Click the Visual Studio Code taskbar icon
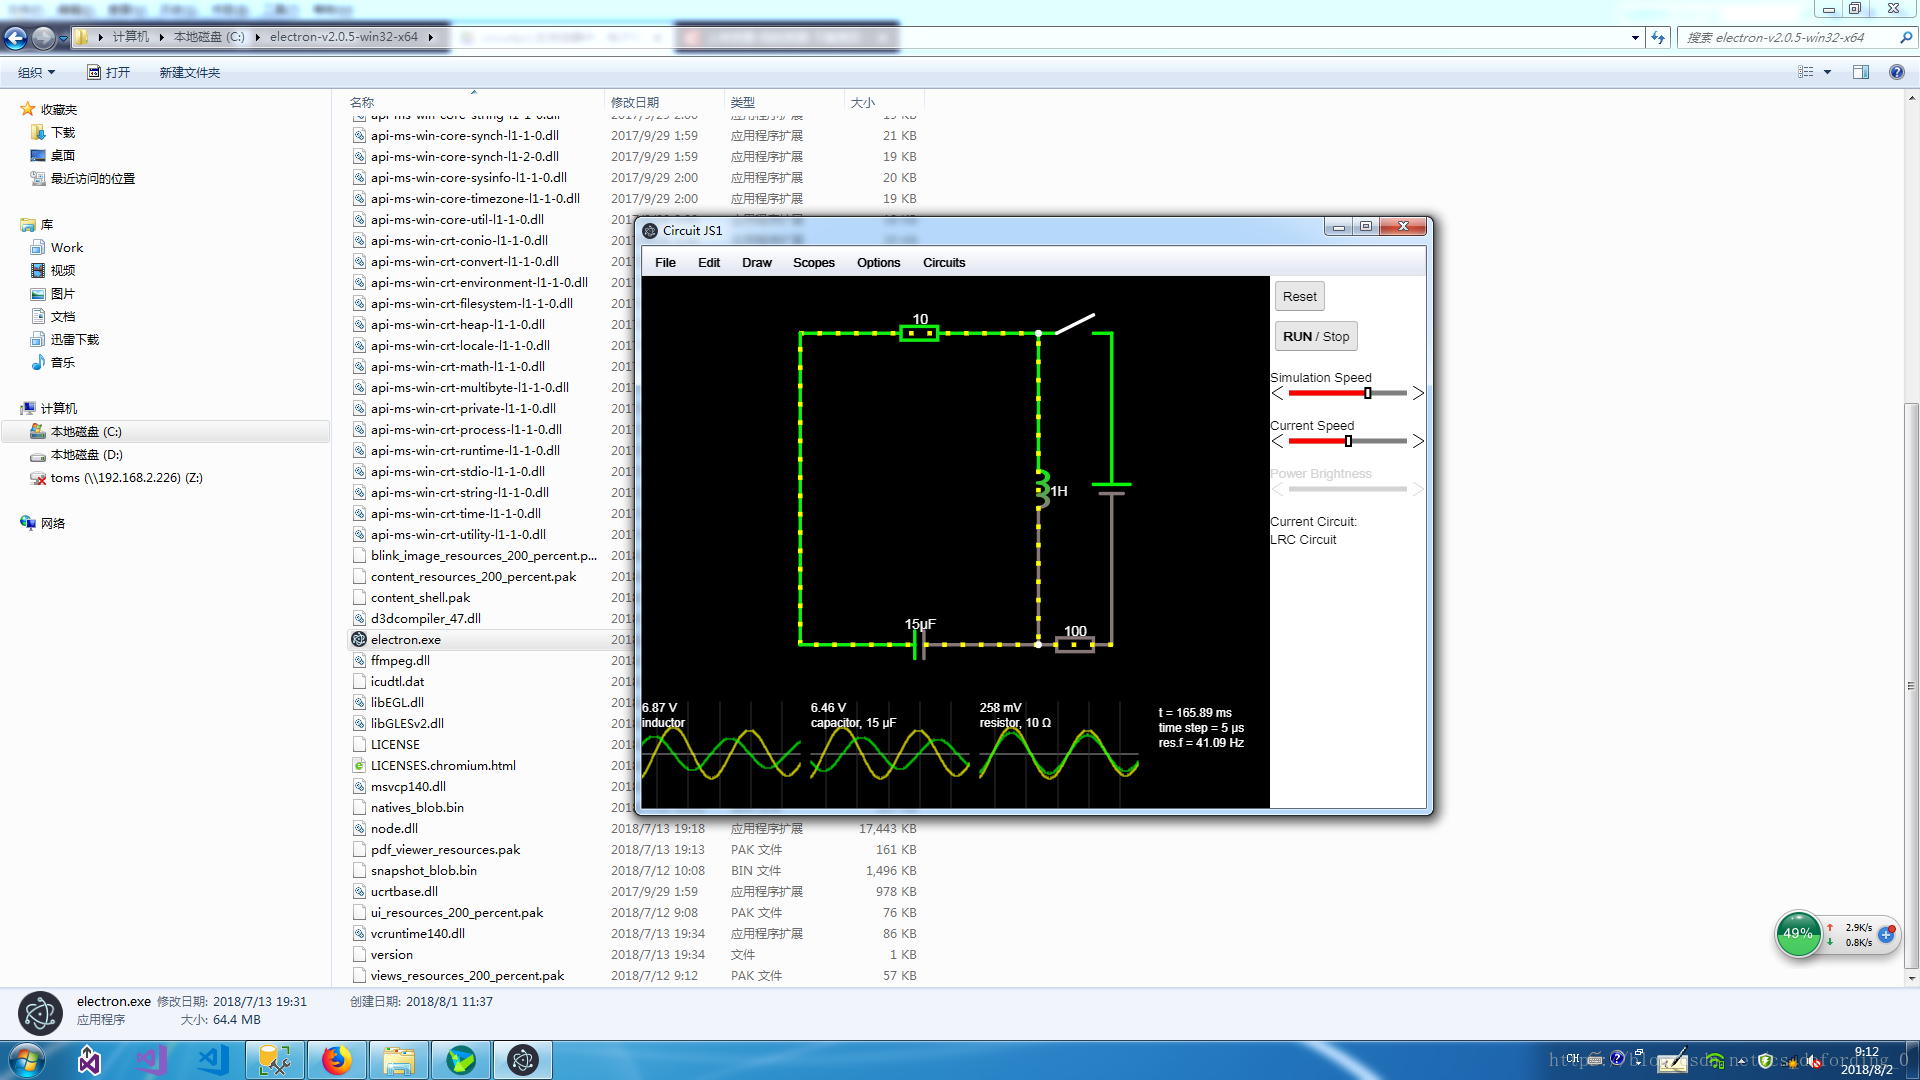The height and width of the screenshot is (1080, 1920). click(x=213, y=1060)
